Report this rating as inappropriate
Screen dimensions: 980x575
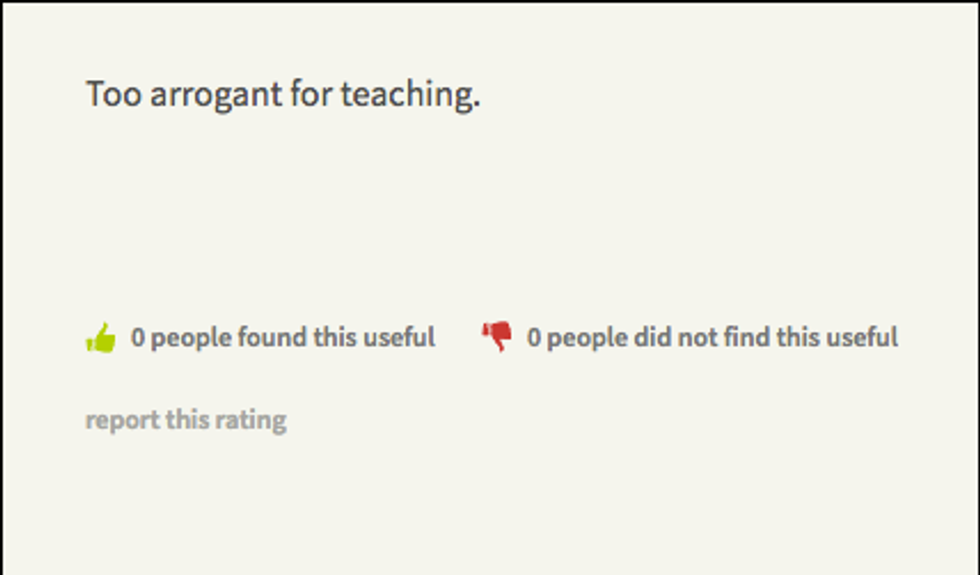click(186, 419)
